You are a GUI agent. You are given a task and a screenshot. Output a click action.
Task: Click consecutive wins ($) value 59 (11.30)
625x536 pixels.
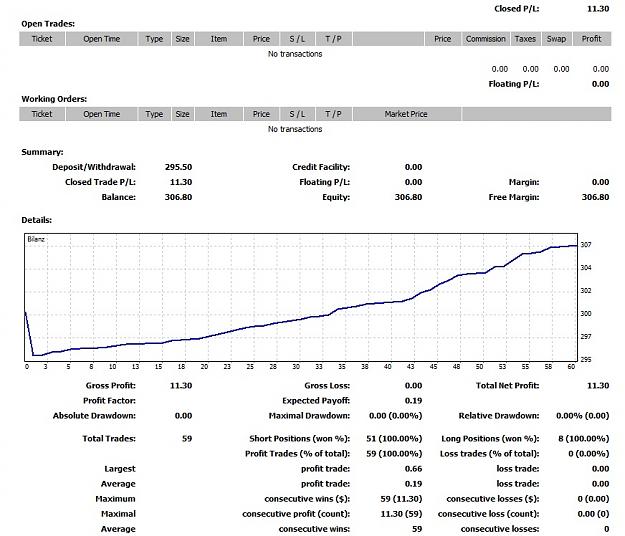click(401, 499)
